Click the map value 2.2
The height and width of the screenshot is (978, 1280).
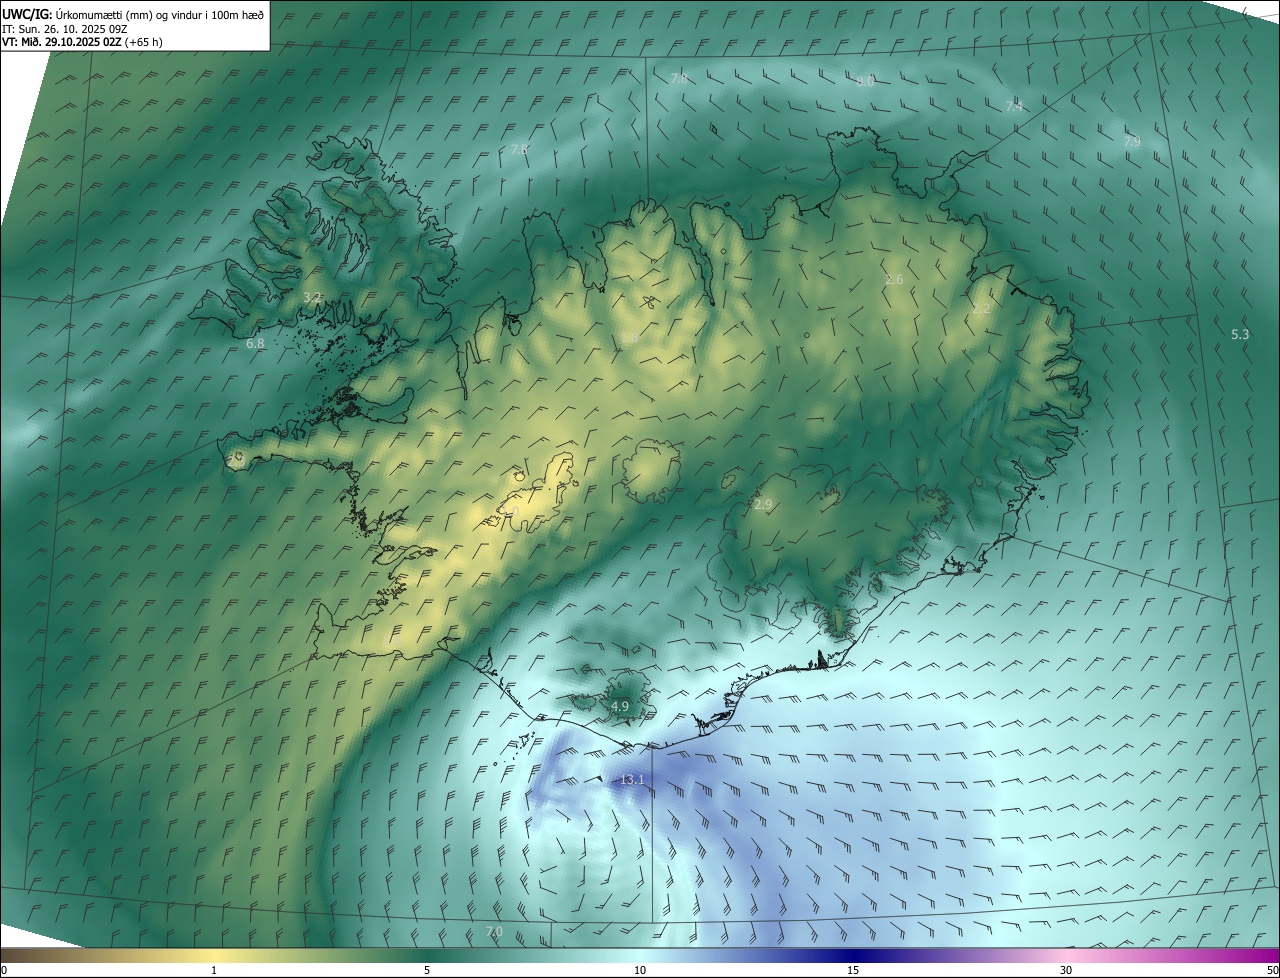[981, 309]
